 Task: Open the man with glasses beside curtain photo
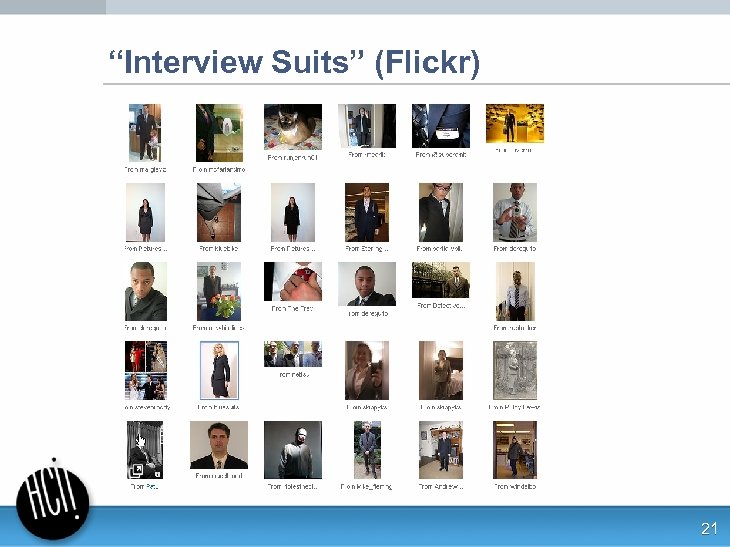(441, 212)
